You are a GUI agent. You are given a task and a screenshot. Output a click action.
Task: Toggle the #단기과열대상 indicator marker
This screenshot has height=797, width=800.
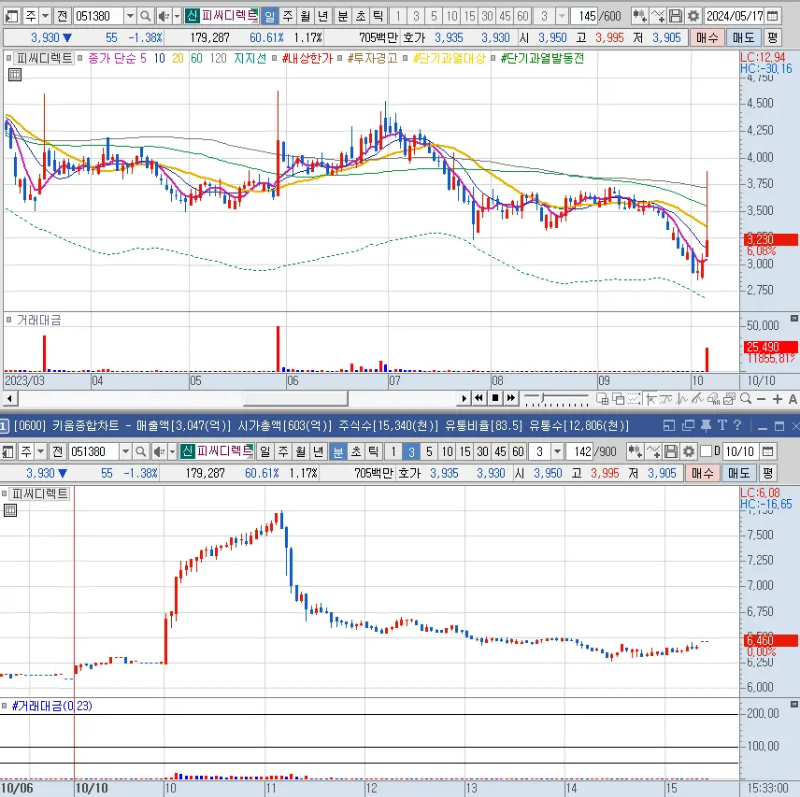(x=406, y=58)
